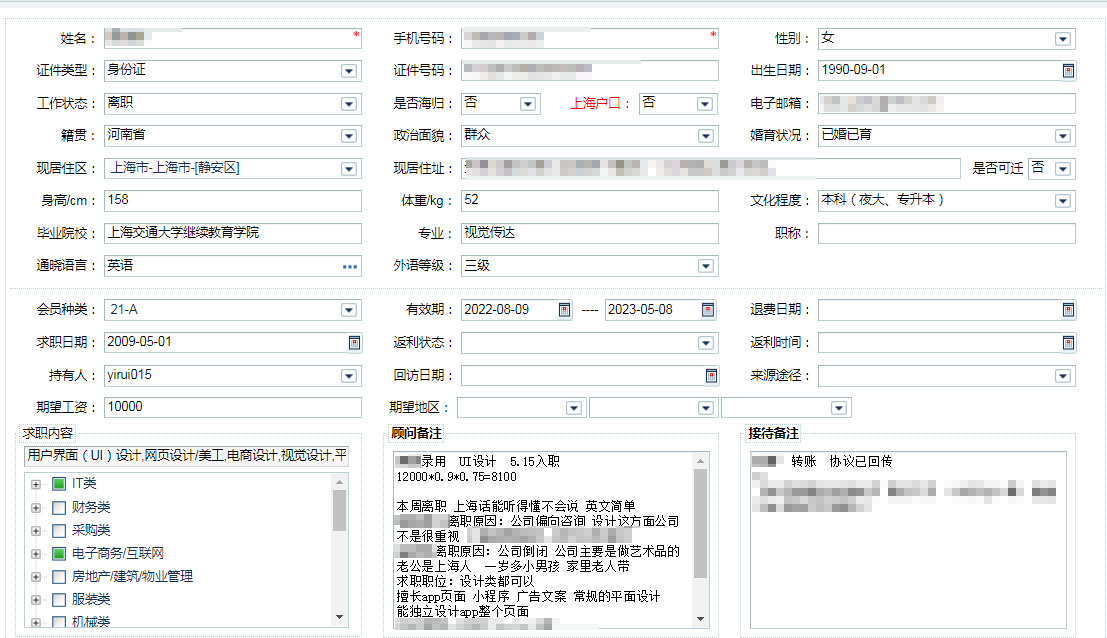The image size is (1107, 638).
Task: Click the 身高/cm input field
Action: pyautogui.click(x=233, y=200)
